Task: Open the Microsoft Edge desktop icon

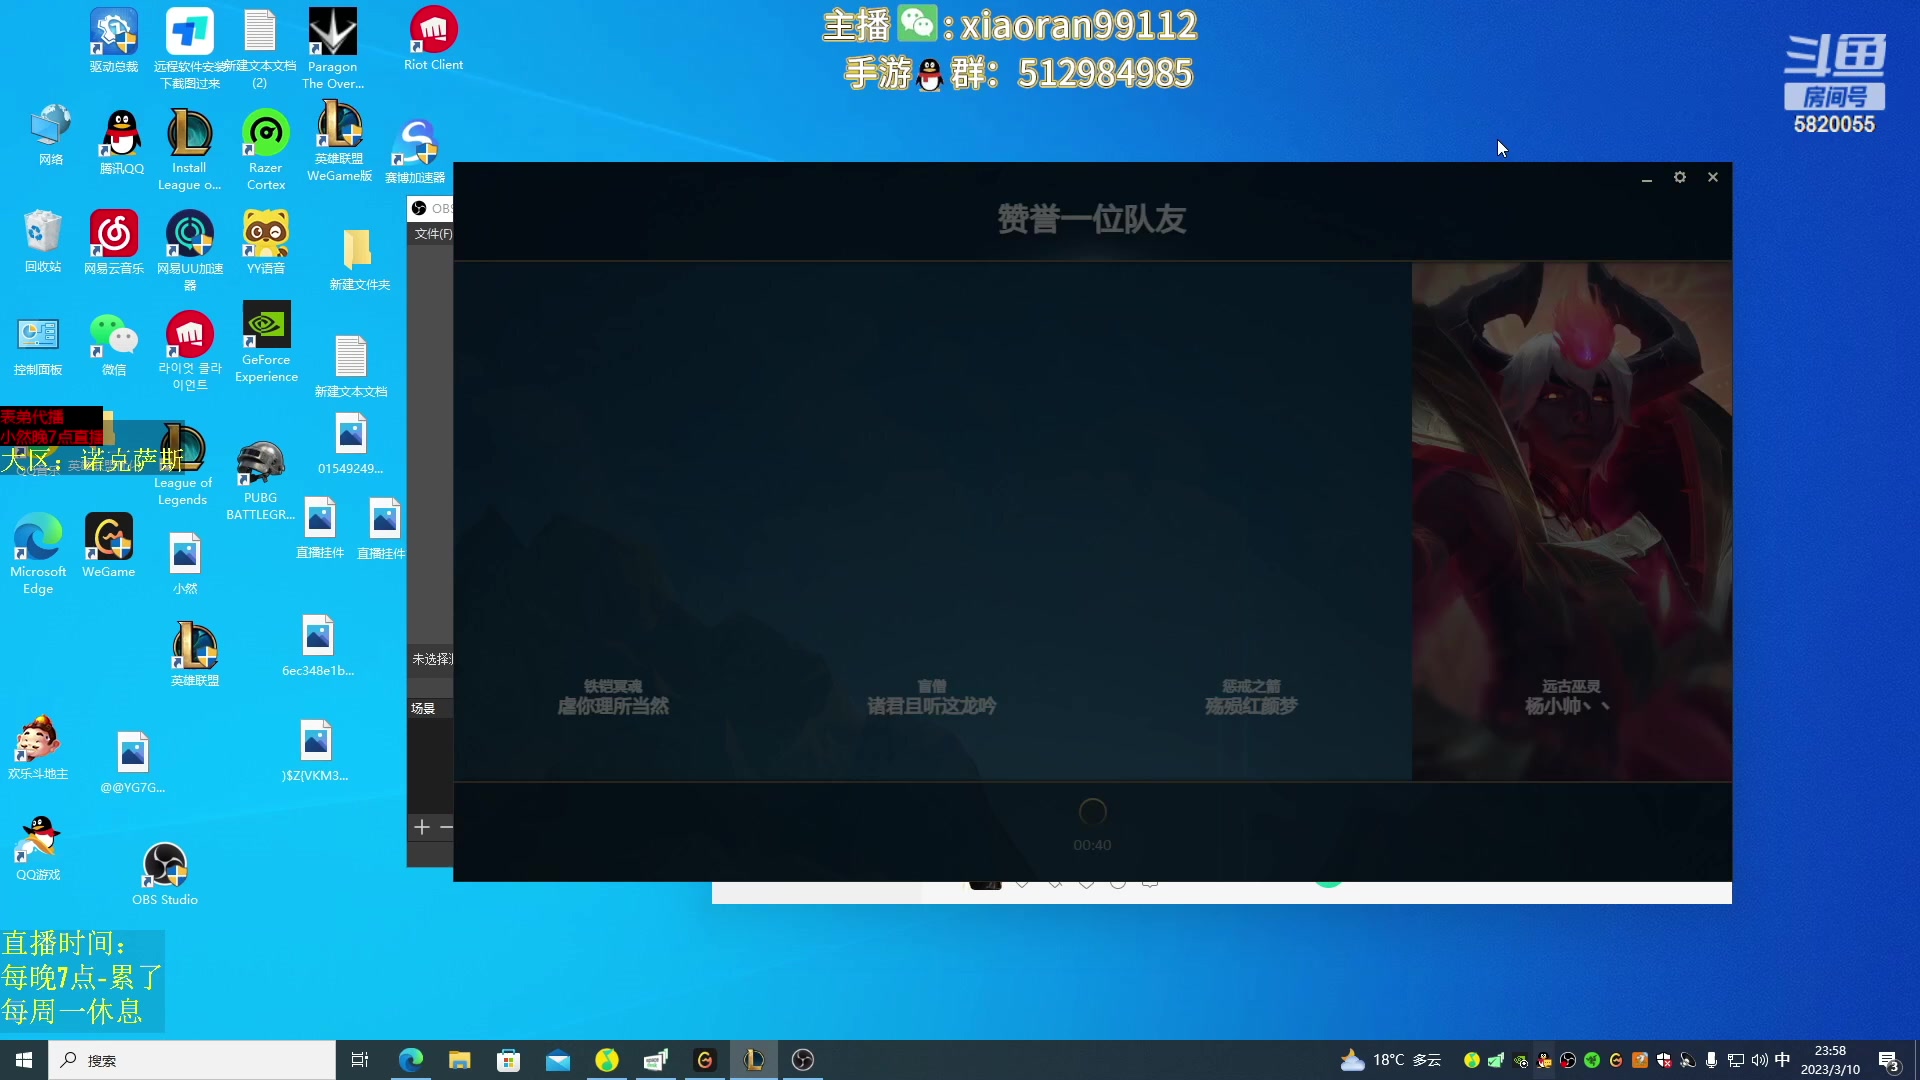Action: point(38,554)
